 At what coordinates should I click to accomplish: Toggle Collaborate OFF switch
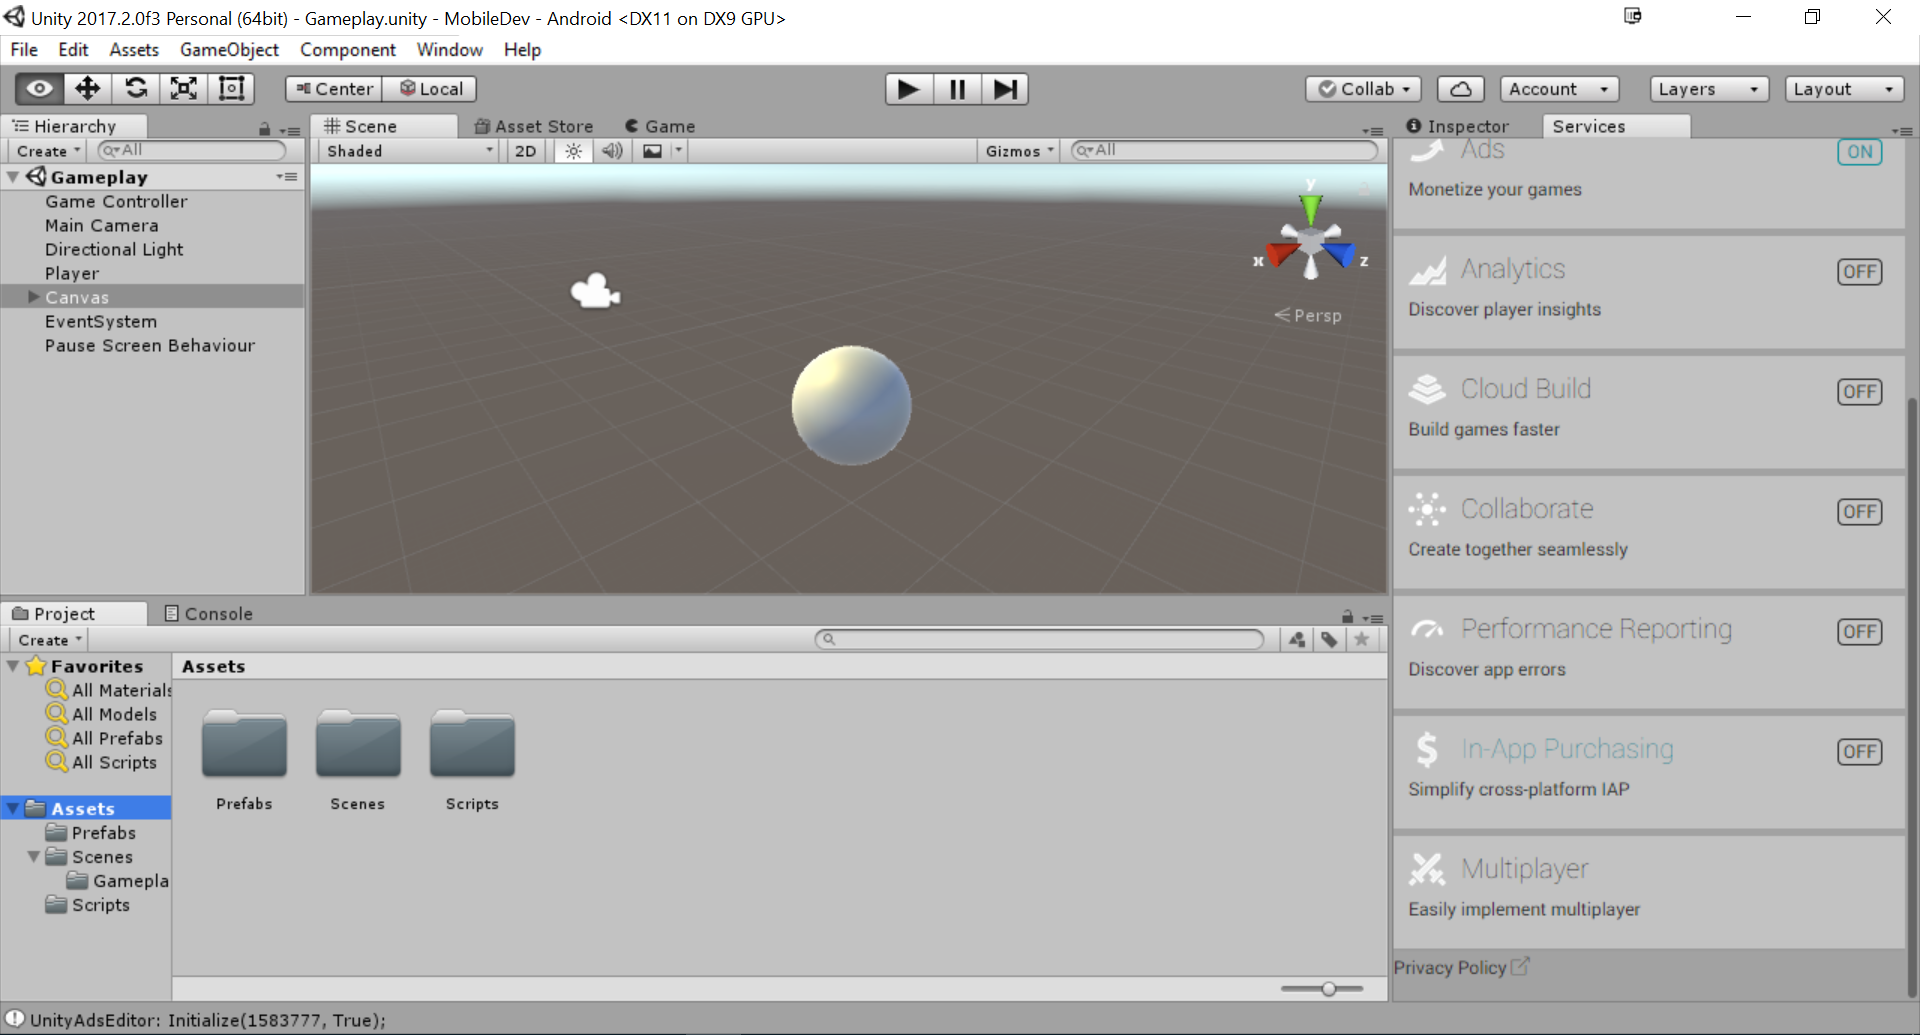coord(1859,512)
